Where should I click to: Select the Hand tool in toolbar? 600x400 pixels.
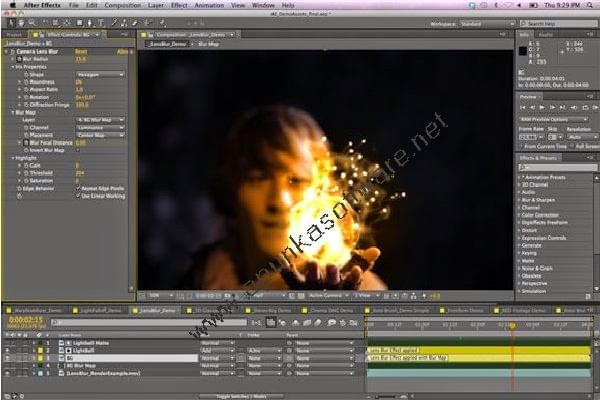click(x=21, y=23)
